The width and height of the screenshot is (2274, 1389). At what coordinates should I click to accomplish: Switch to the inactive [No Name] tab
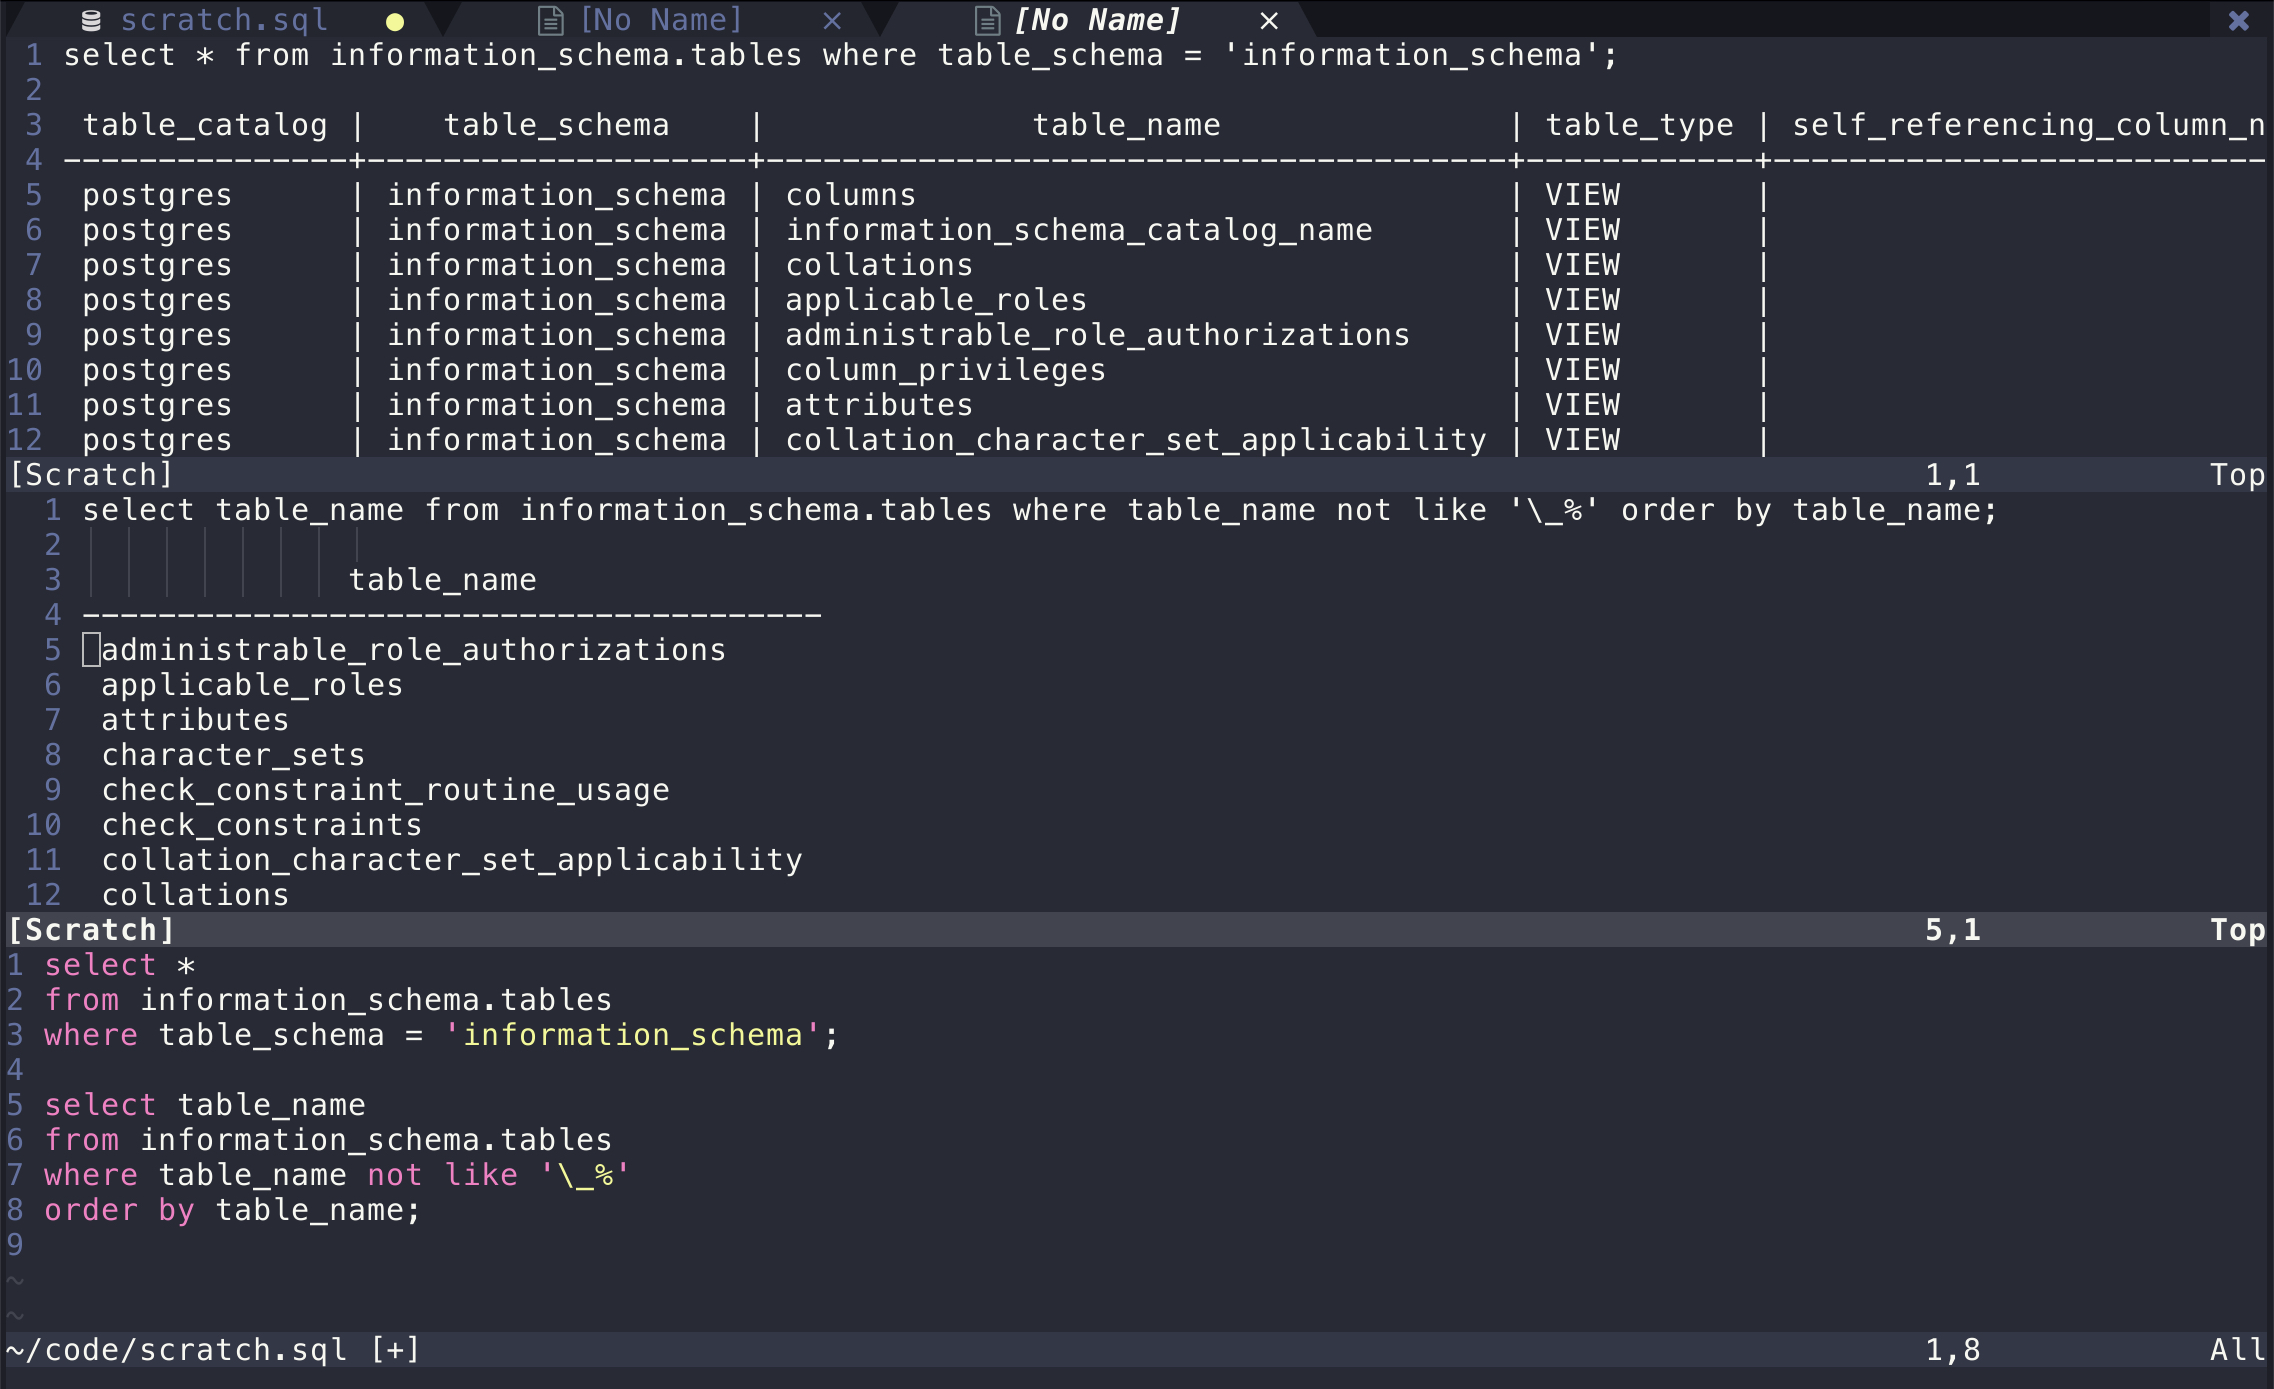click(661, 20)
